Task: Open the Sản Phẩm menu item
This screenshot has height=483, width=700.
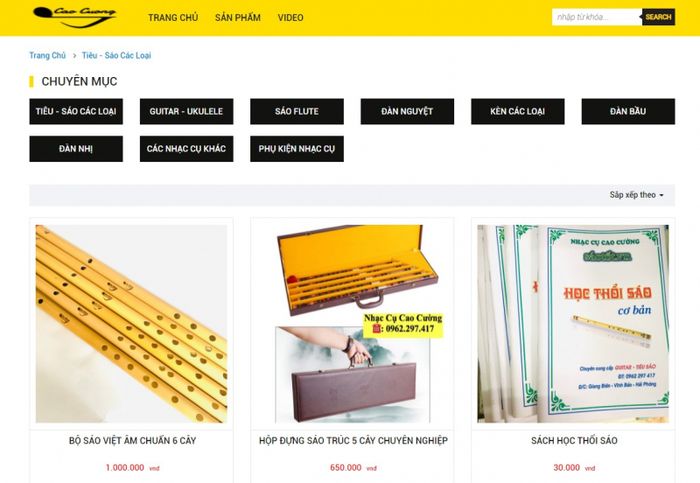Action: (x=238, y=18)
